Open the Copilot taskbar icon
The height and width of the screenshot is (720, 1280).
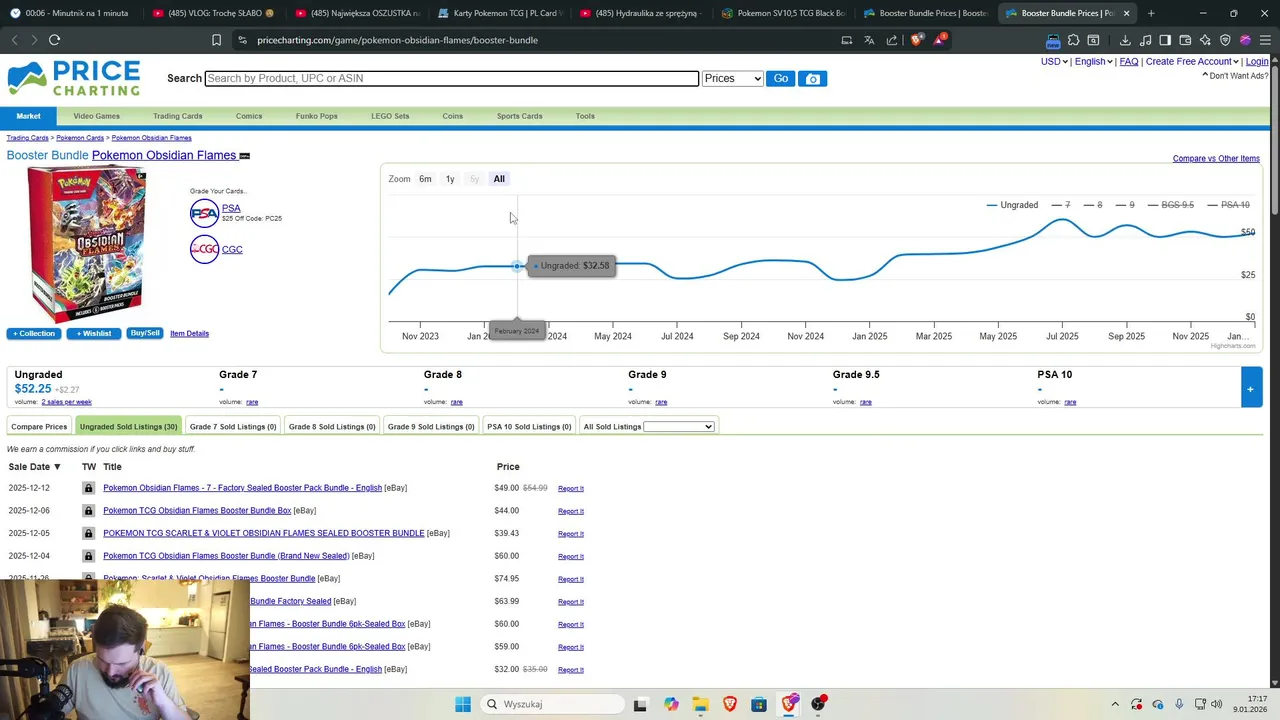pyautogui.click(x=671, y=704)
